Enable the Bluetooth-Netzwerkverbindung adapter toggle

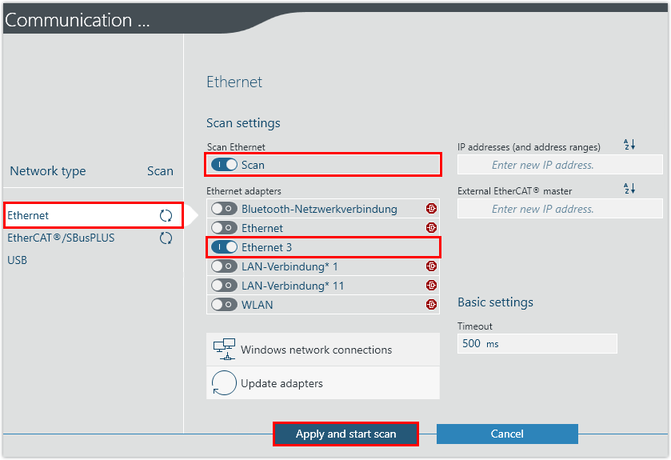224,209
